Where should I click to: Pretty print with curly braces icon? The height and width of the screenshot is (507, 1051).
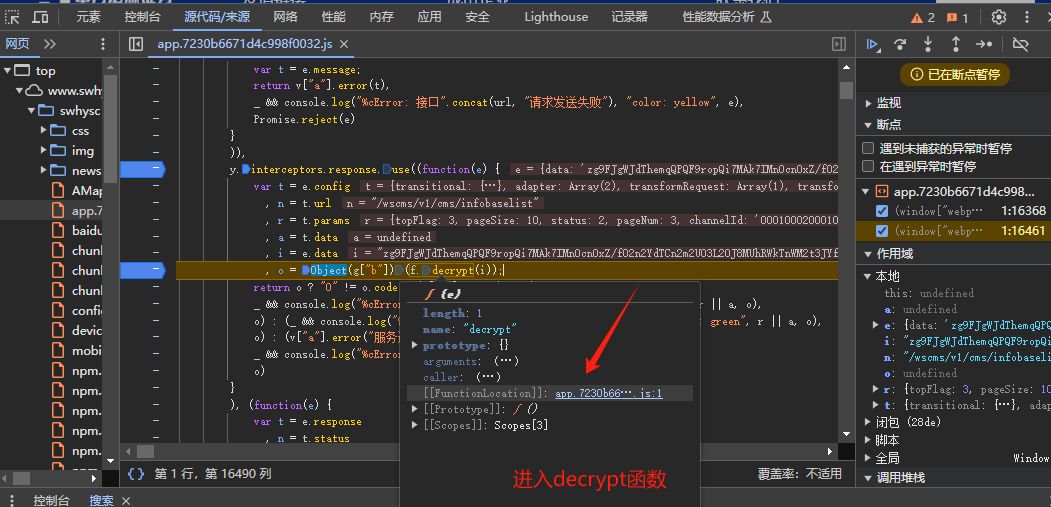coord(136,474)
